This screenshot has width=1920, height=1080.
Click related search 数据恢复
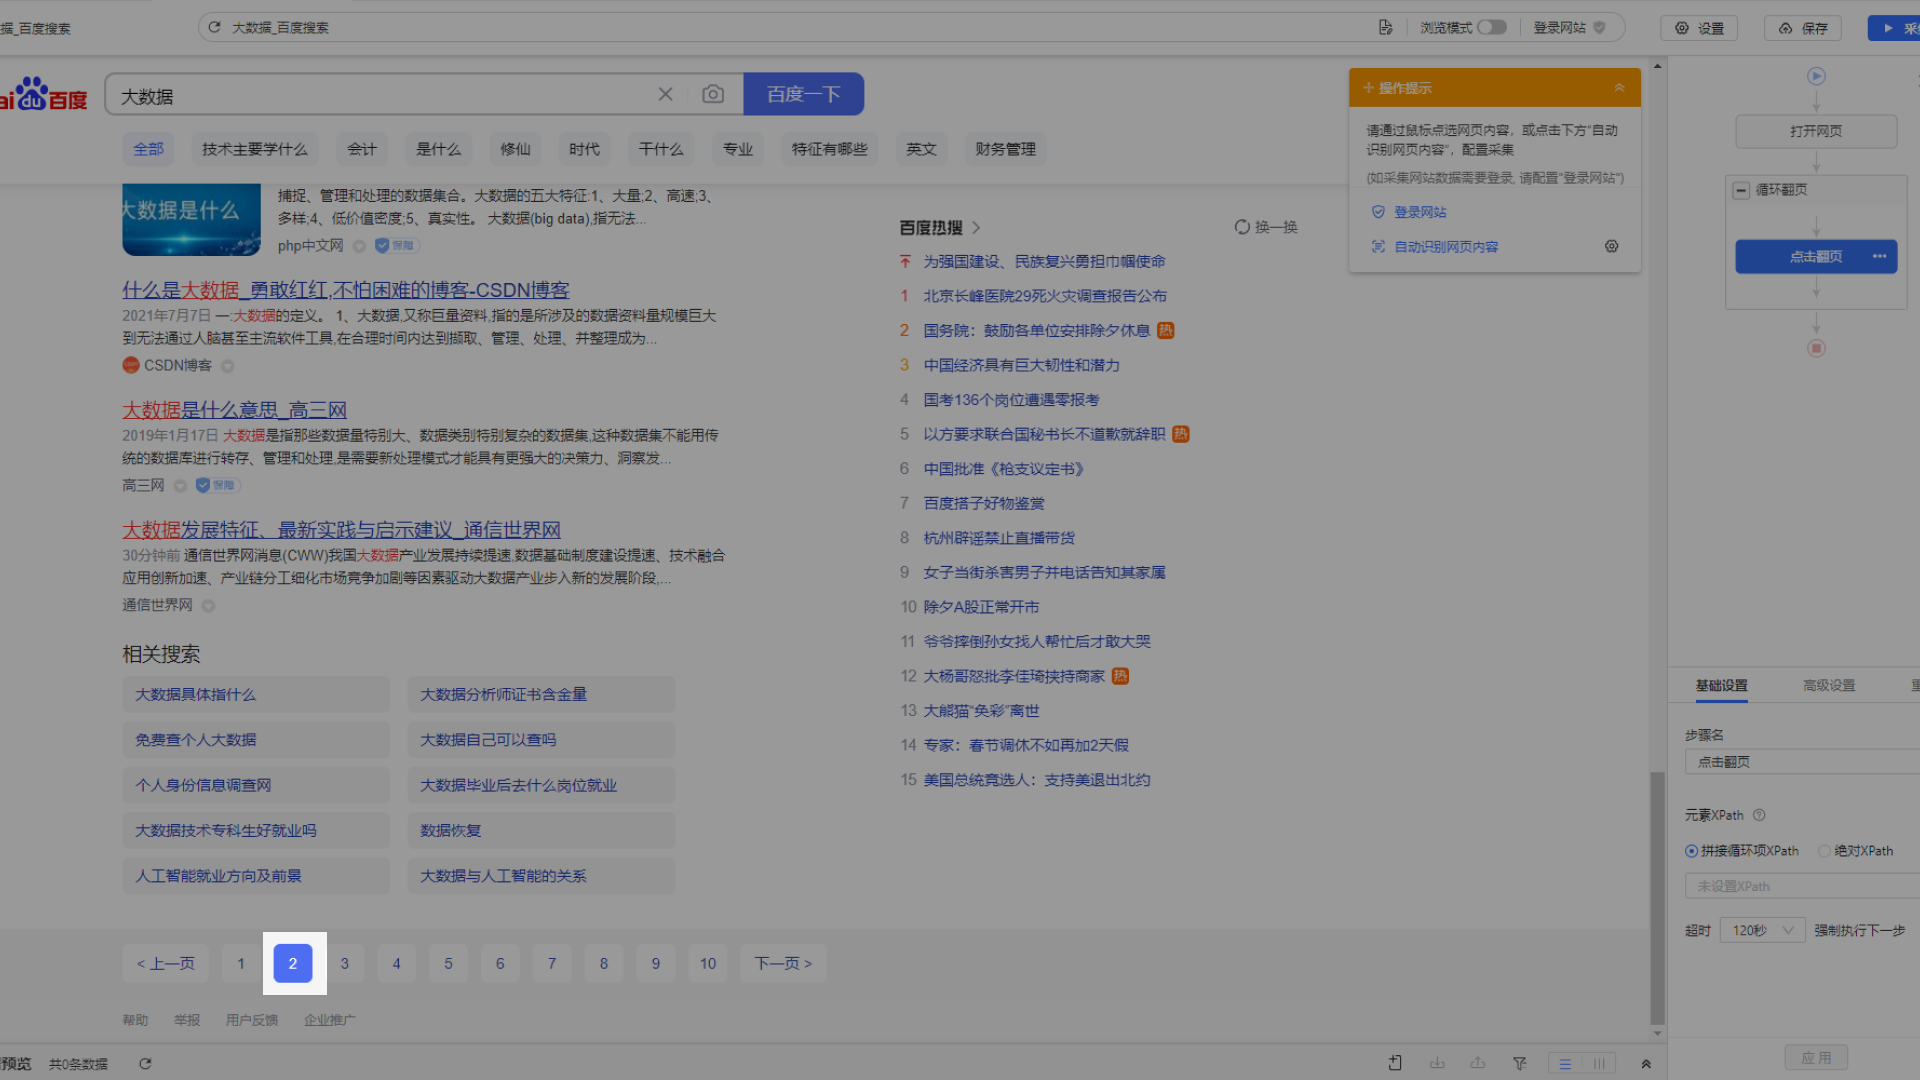[541, 831]
